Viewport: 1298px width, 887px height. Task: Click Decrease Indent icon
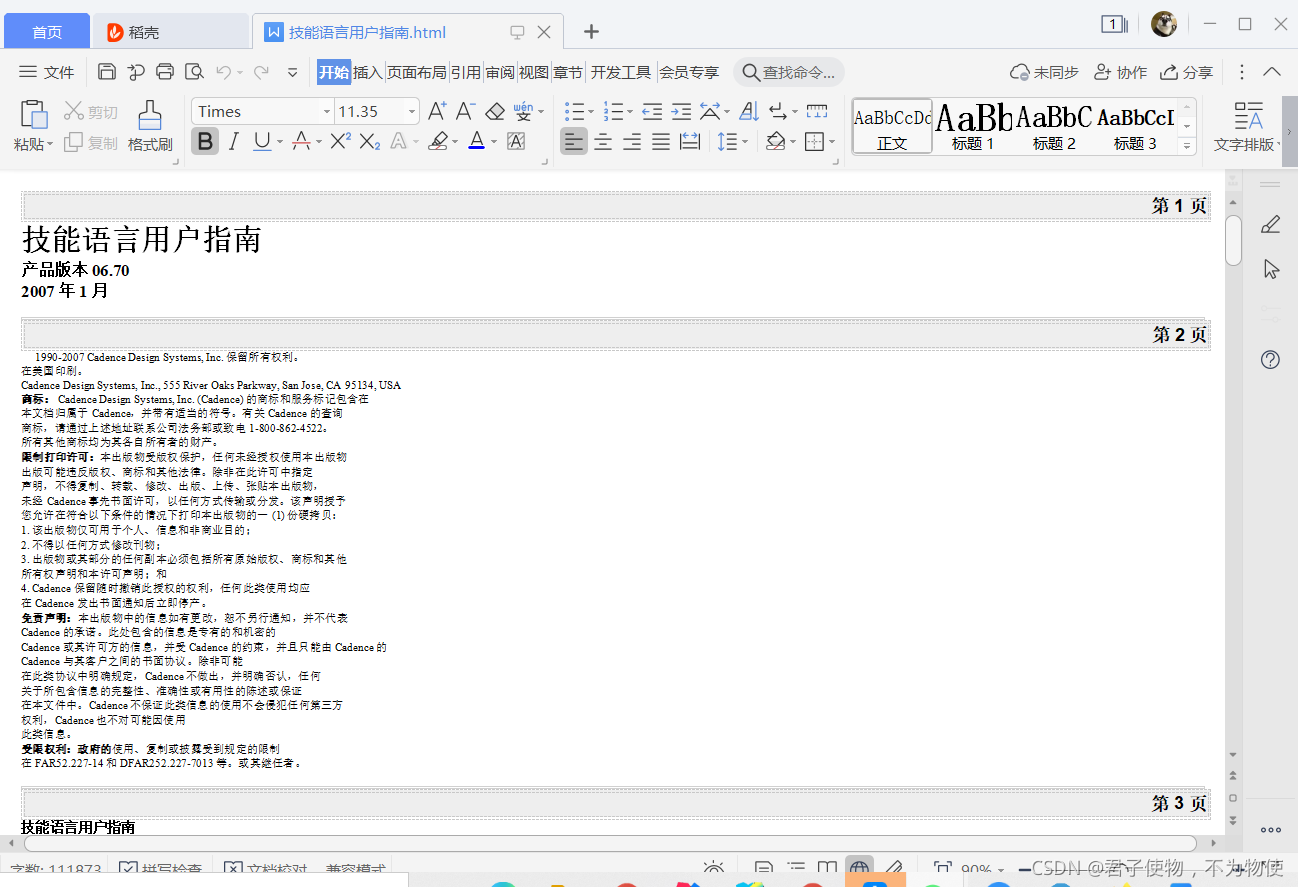(x=652, y=111)
